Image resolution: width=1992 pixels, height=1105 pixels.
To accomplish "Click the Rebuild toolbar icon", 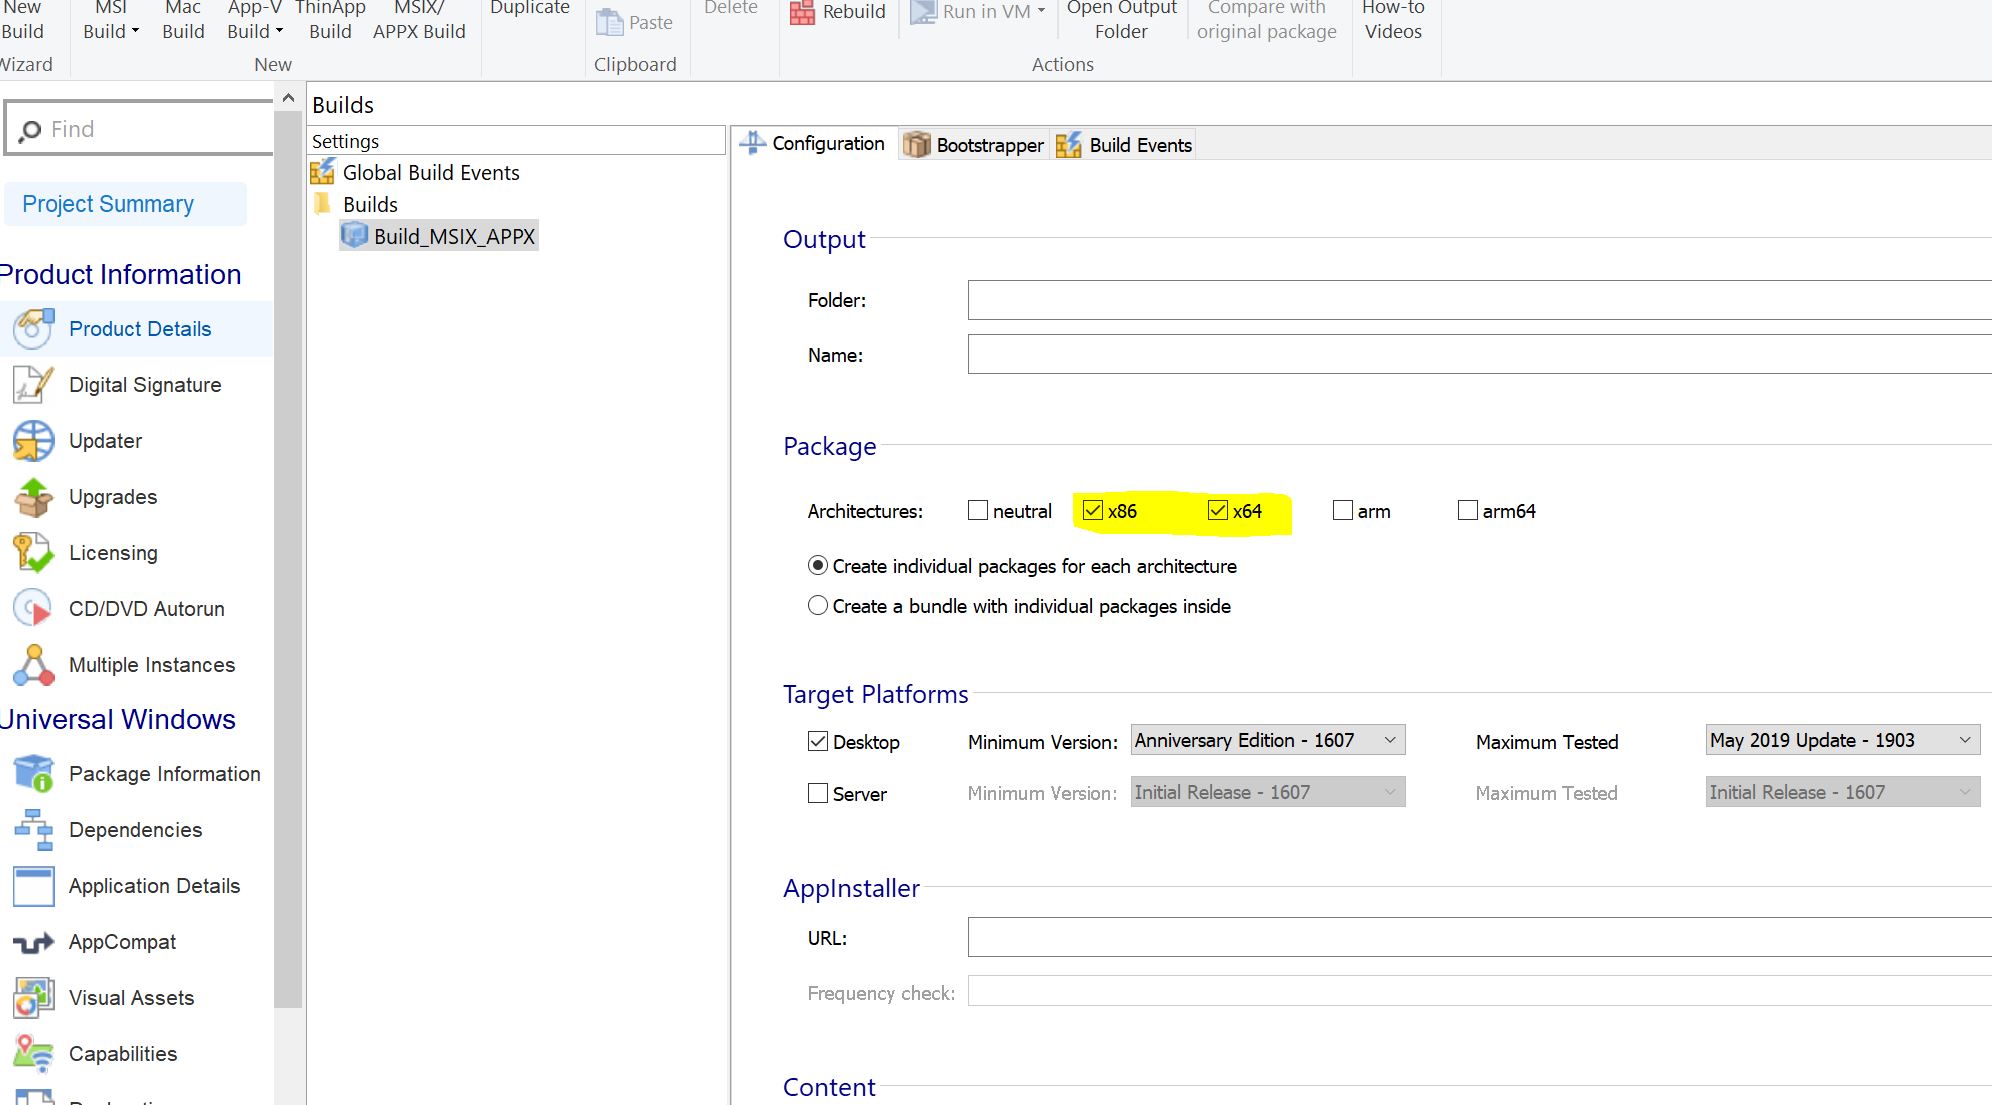I will click(802, 12).
